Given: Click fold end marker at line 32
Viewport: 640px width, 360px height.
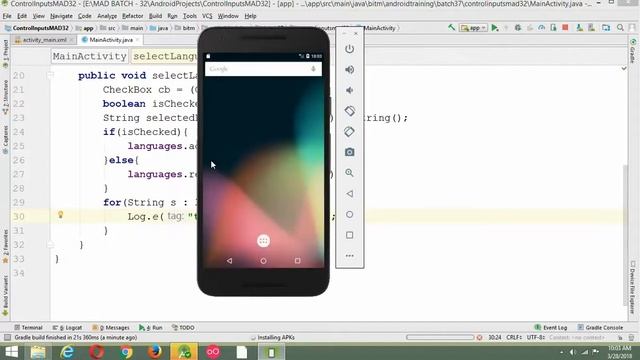Looking at the screenshot, I should pos(51,244).
